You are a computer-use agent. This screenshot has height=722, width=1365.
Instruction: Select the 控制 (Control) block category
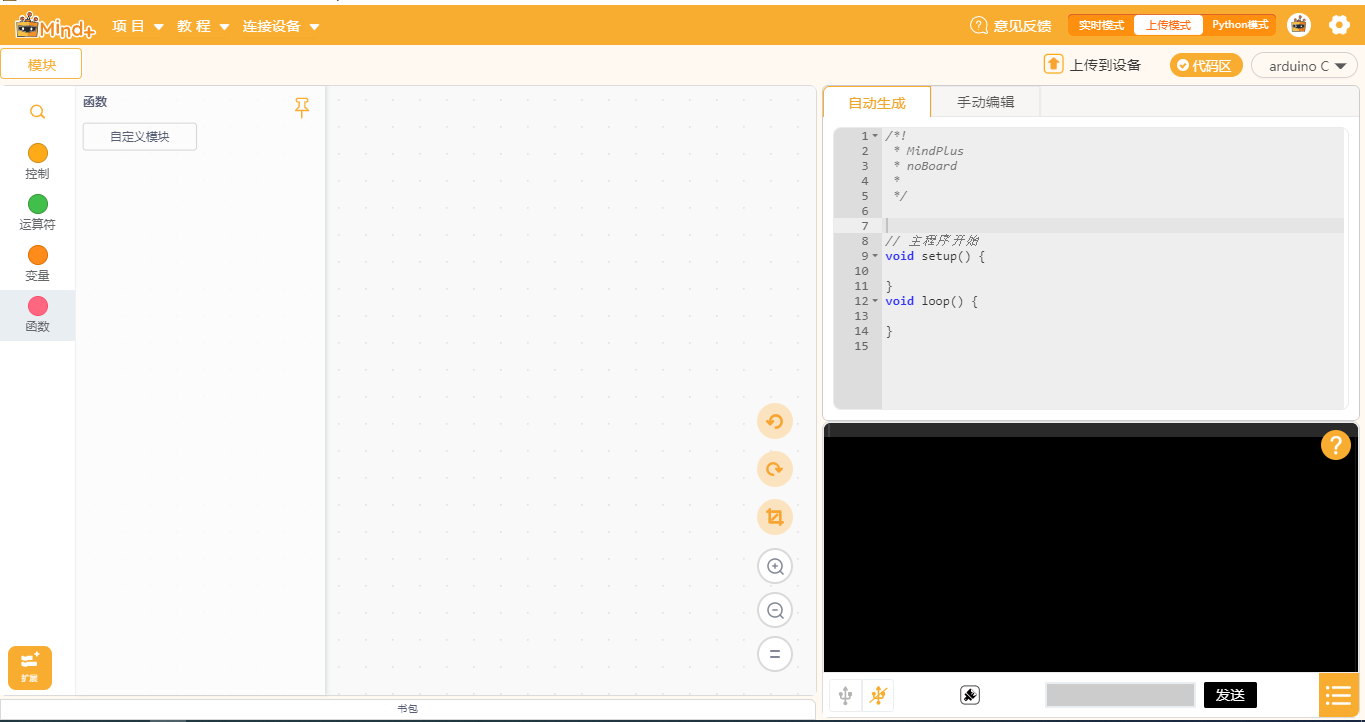37,162
